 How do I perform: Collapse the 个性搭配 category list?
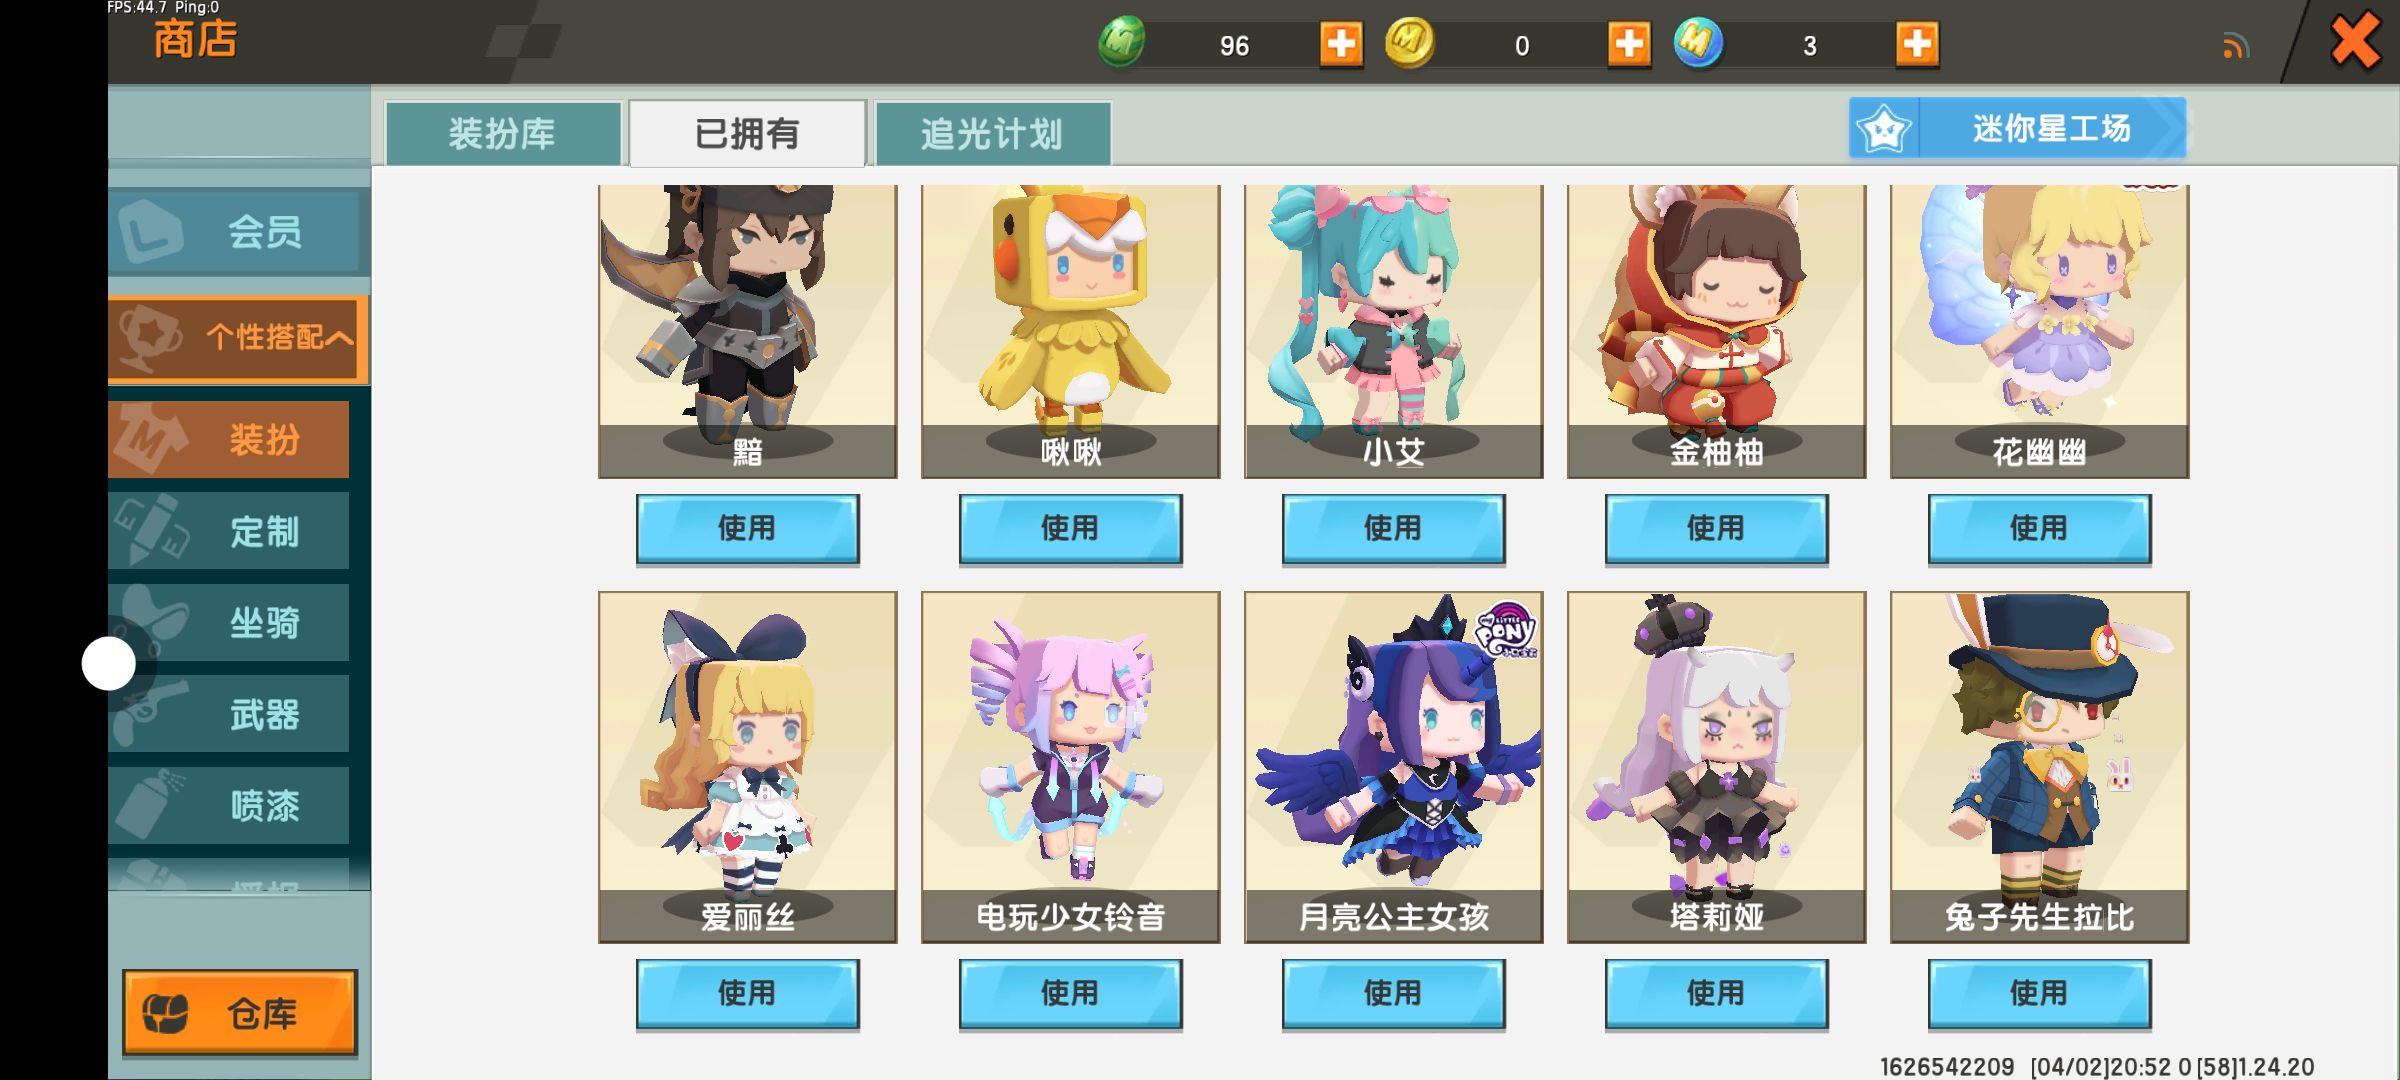point(239,338)
